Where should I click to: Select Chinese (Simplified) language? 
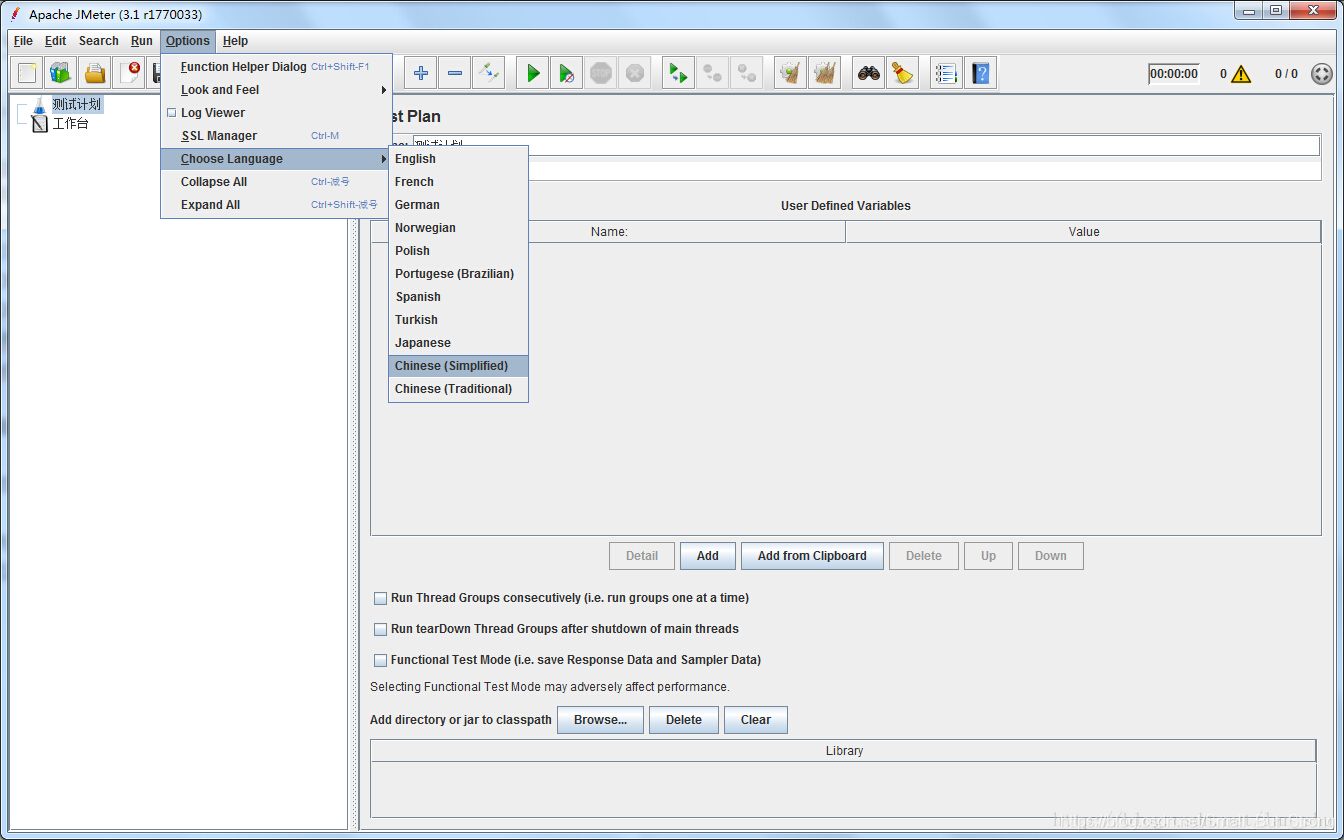(458, 366)
